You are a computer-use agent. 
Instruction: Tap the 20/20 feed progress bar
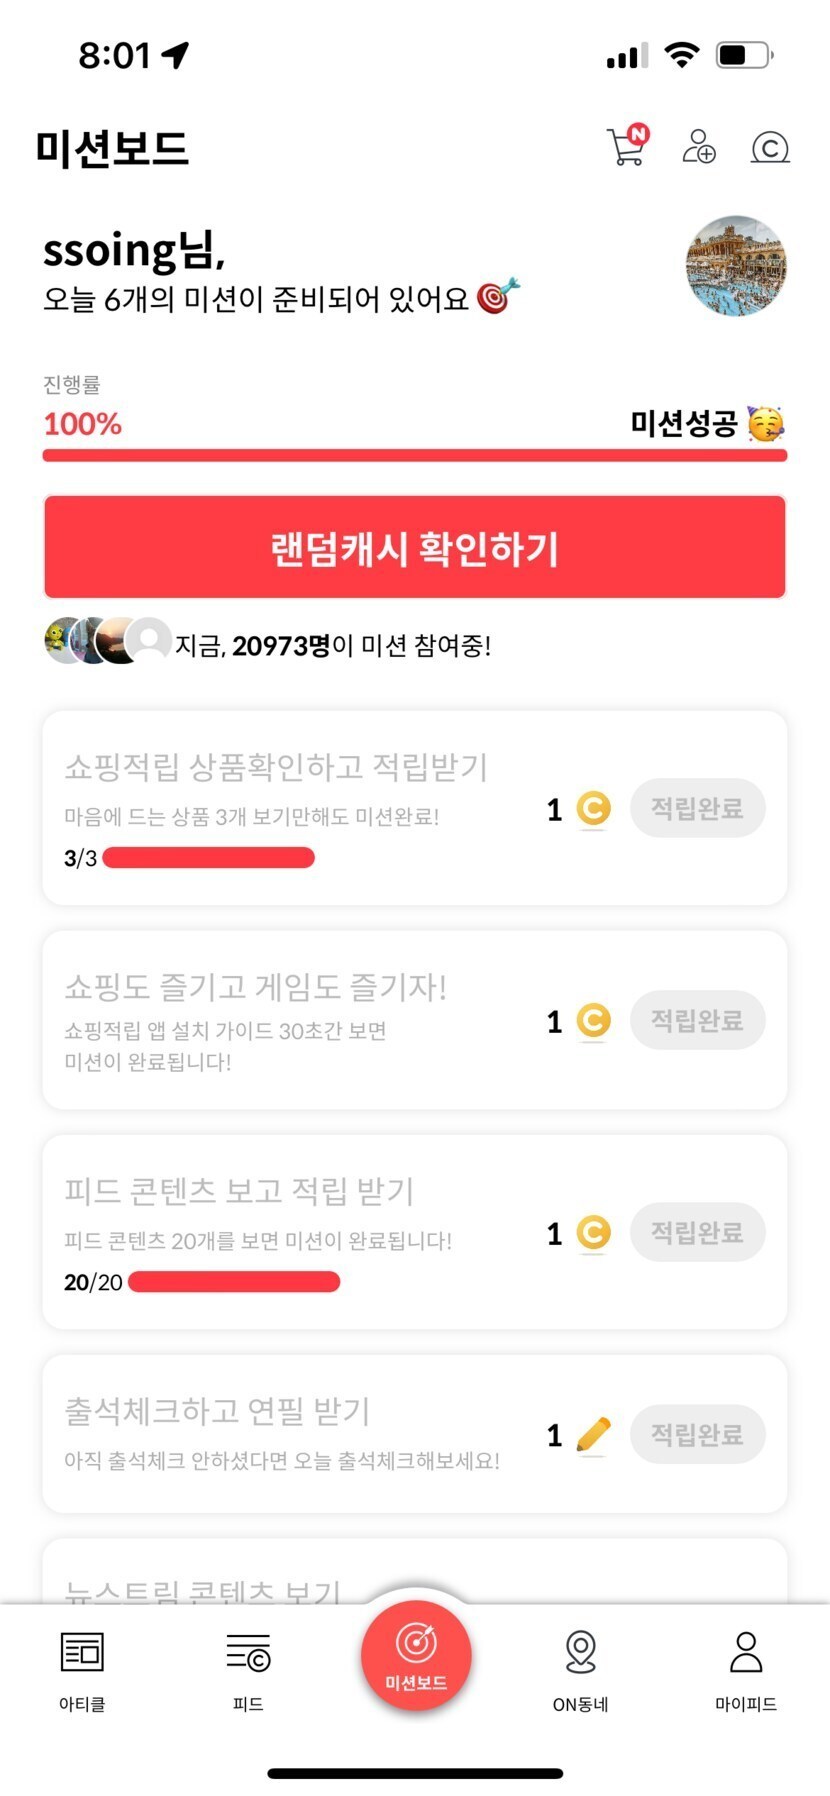234,1282
